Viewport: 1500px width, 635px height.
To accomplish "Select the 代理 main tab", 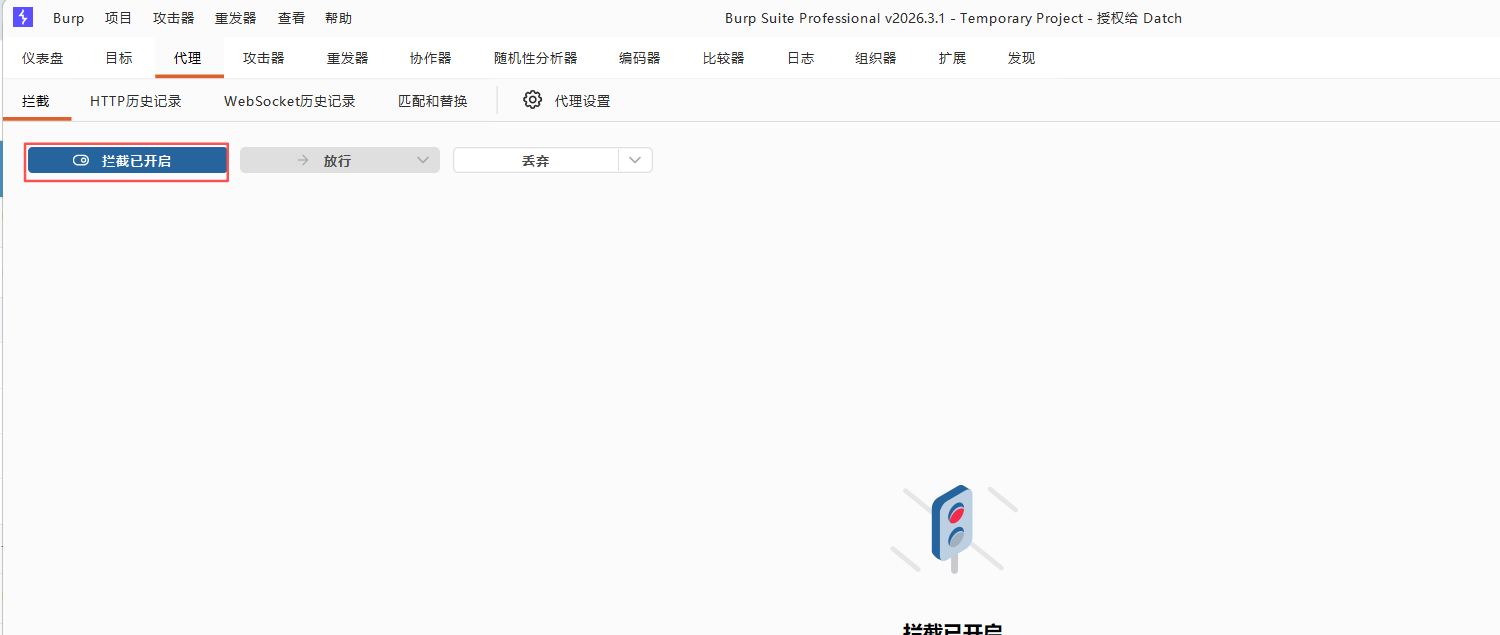I will (188, 58).
